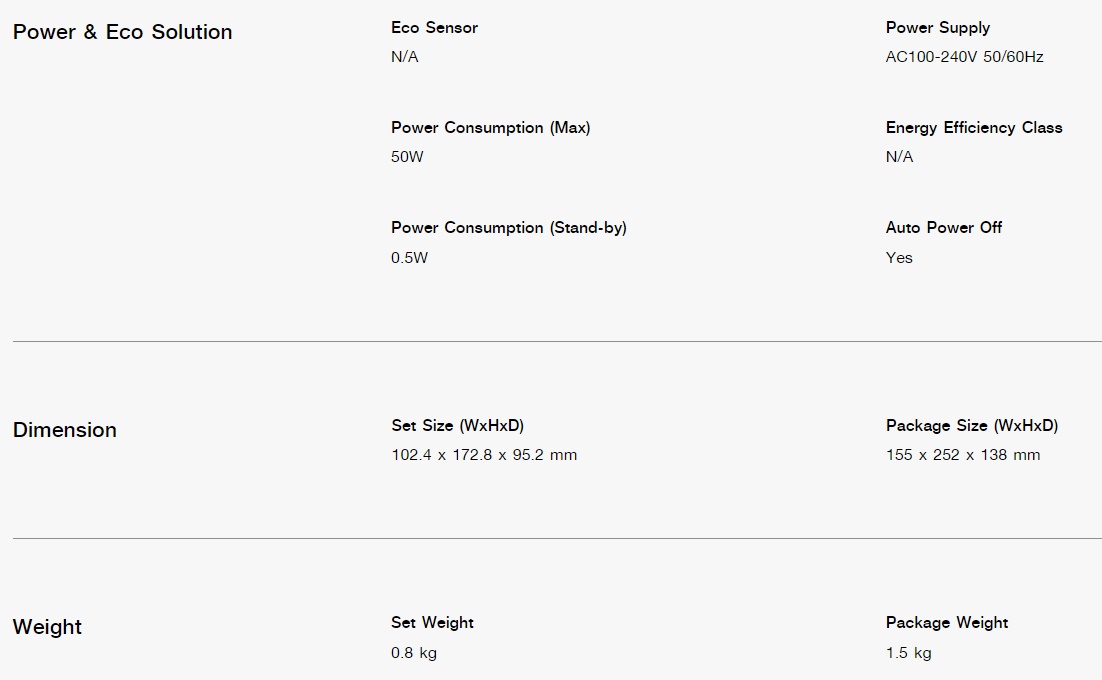Click the Weight section heading
Screen dimensions: 1102x680
point(47,627)
